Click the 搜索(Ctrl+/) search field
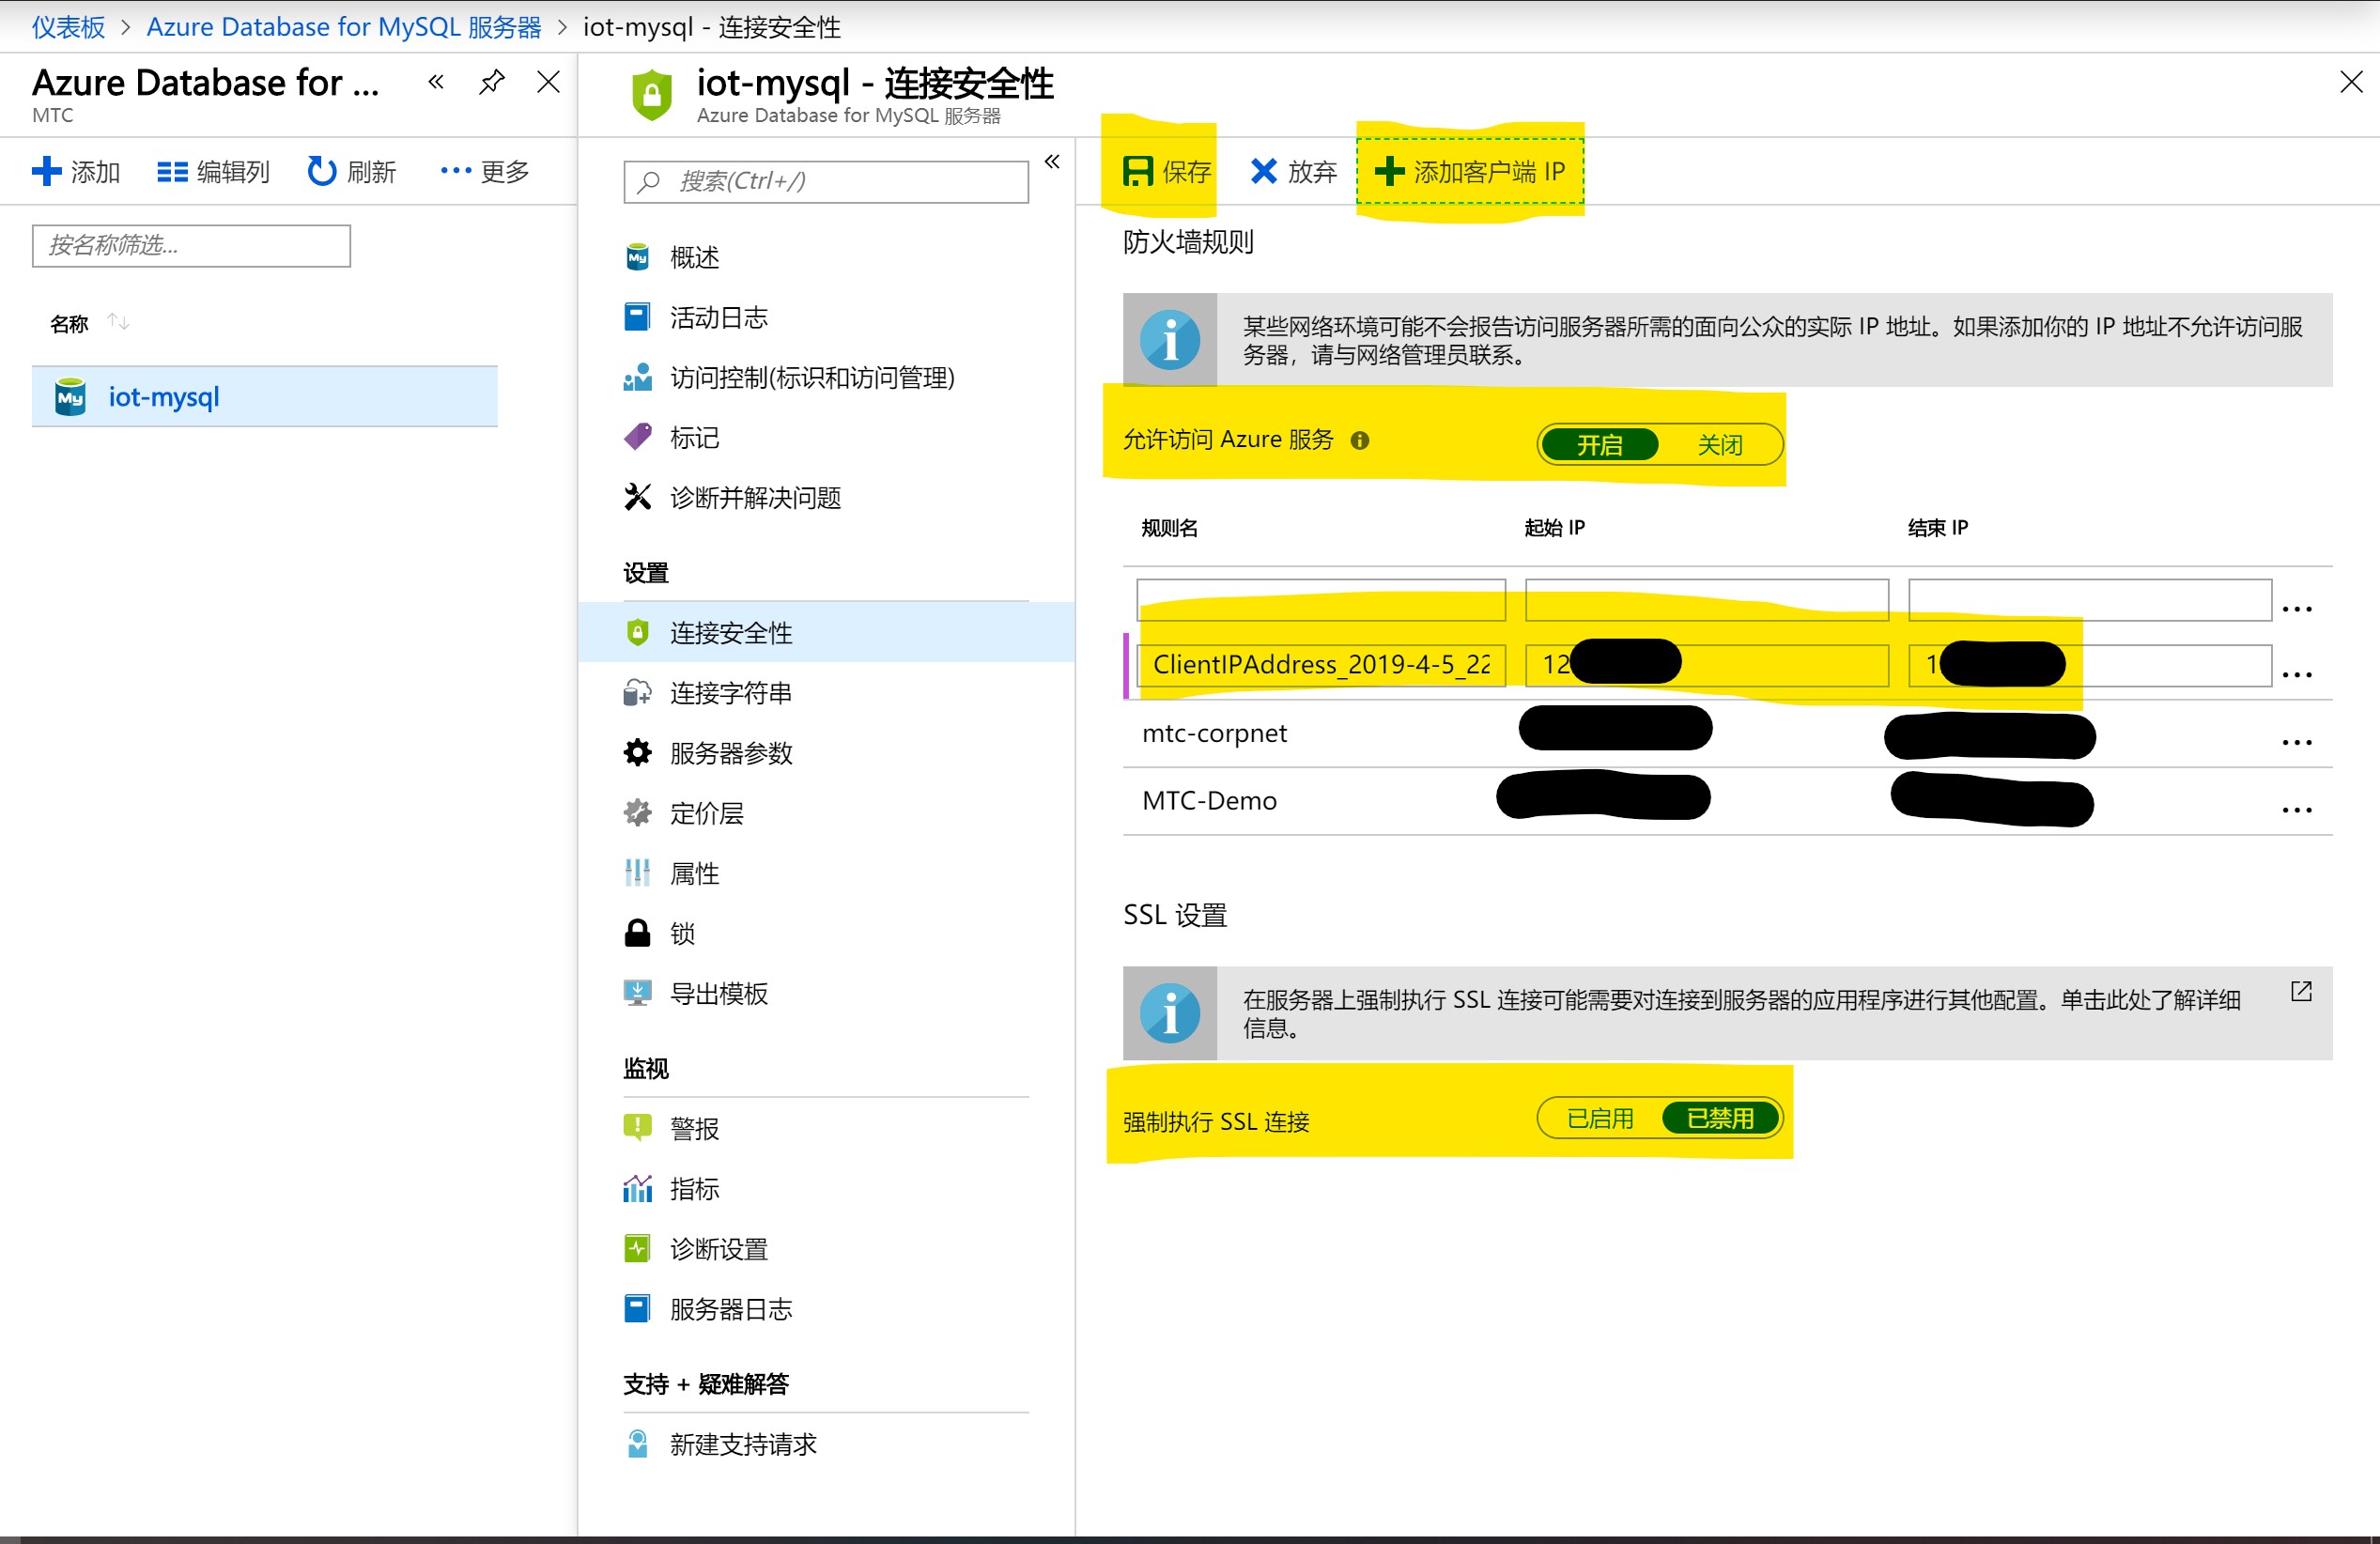Viewport: 2380px width, 1544px height. tap(826, 181)
